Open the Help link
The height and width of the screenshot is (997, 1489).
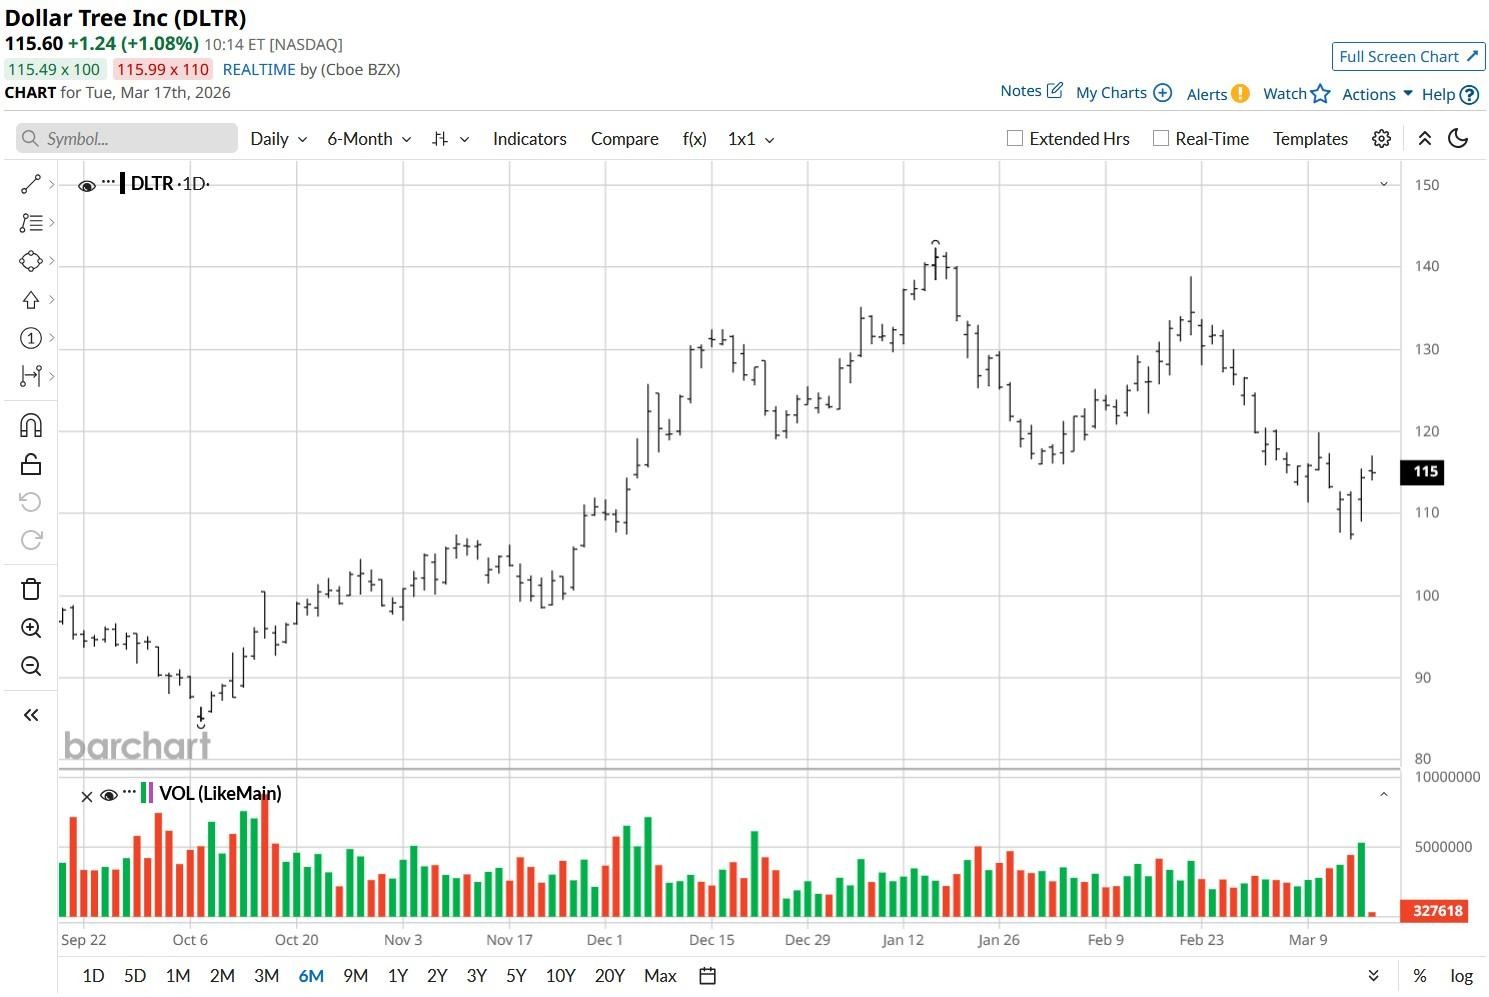[x=1450, y=94]
